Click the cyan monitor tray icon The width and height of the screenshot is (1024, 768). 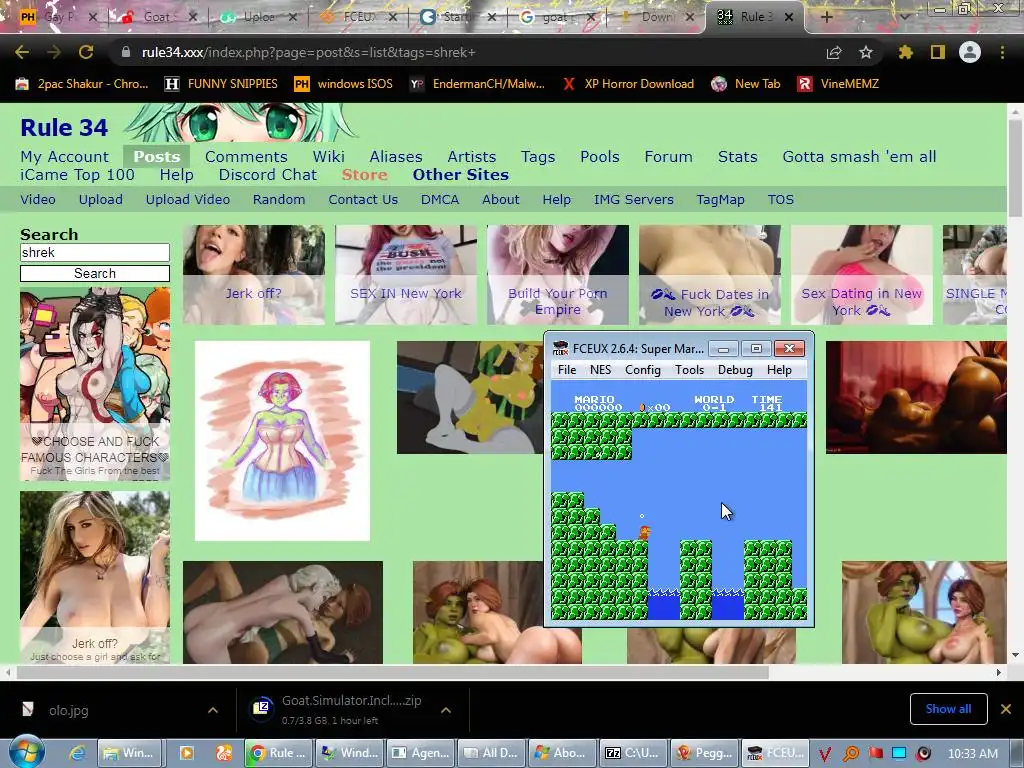899,754
